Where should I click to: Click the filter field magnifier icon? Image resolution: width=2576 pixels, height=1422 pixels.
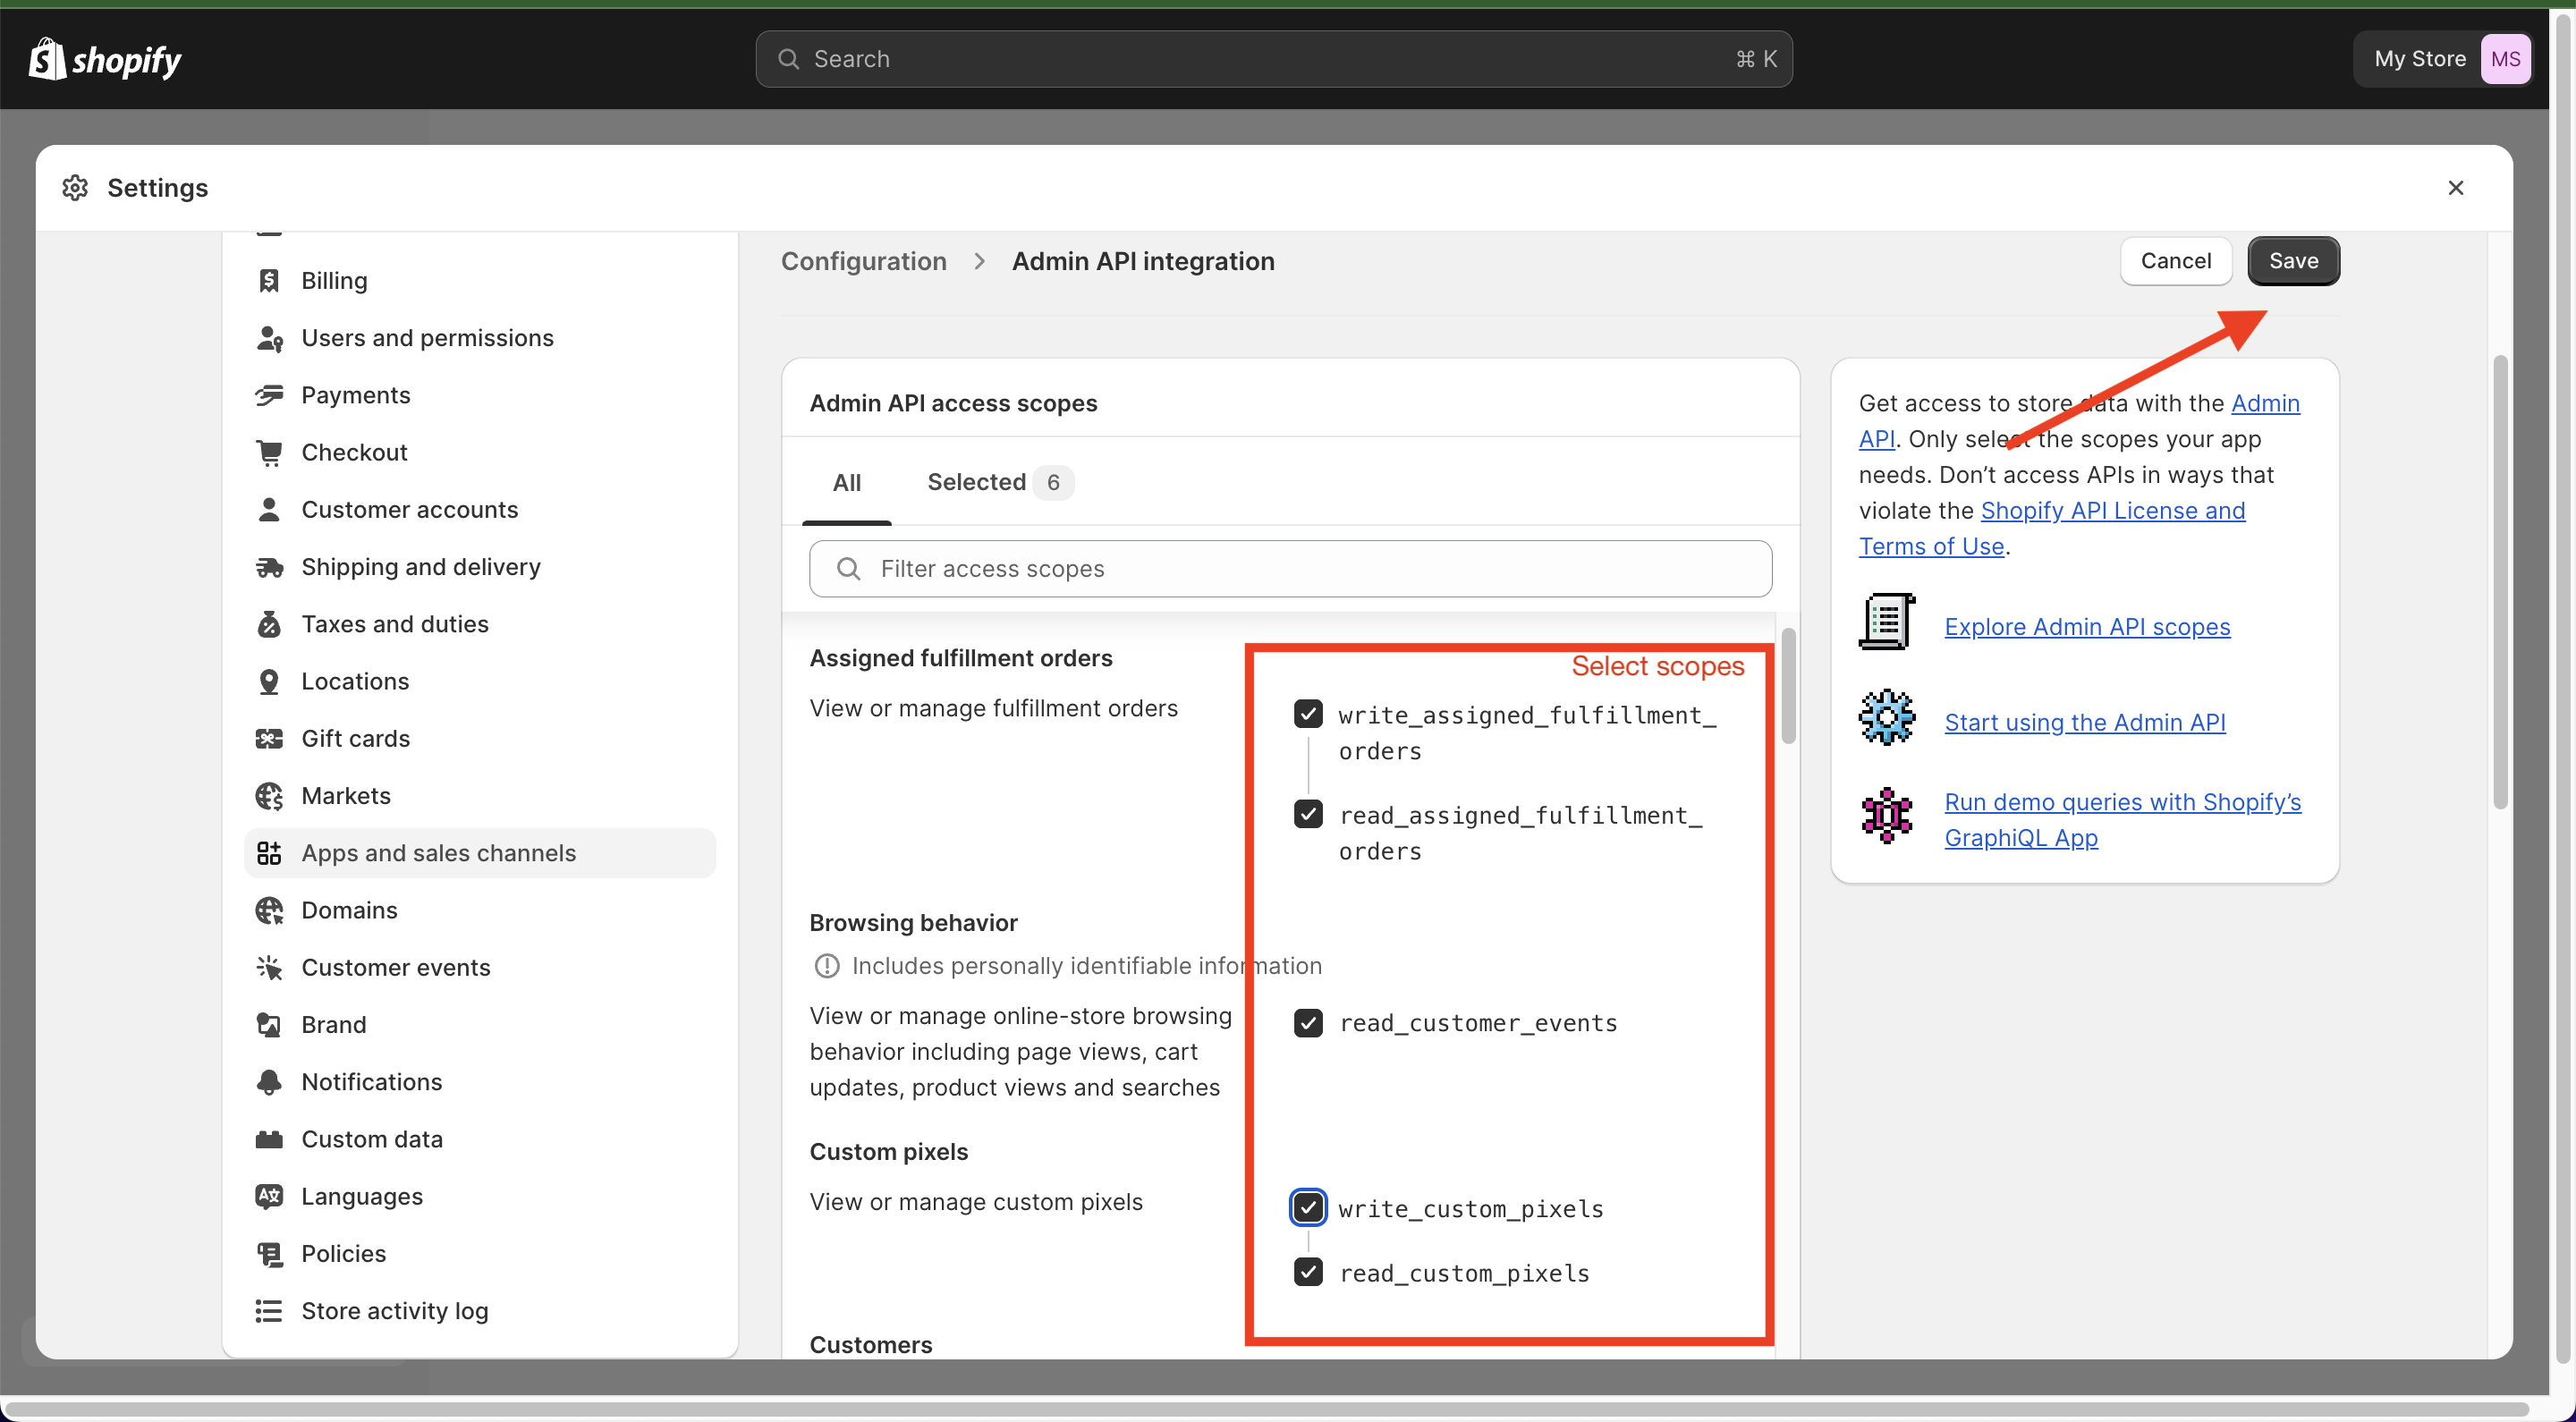tap(848, 569)
